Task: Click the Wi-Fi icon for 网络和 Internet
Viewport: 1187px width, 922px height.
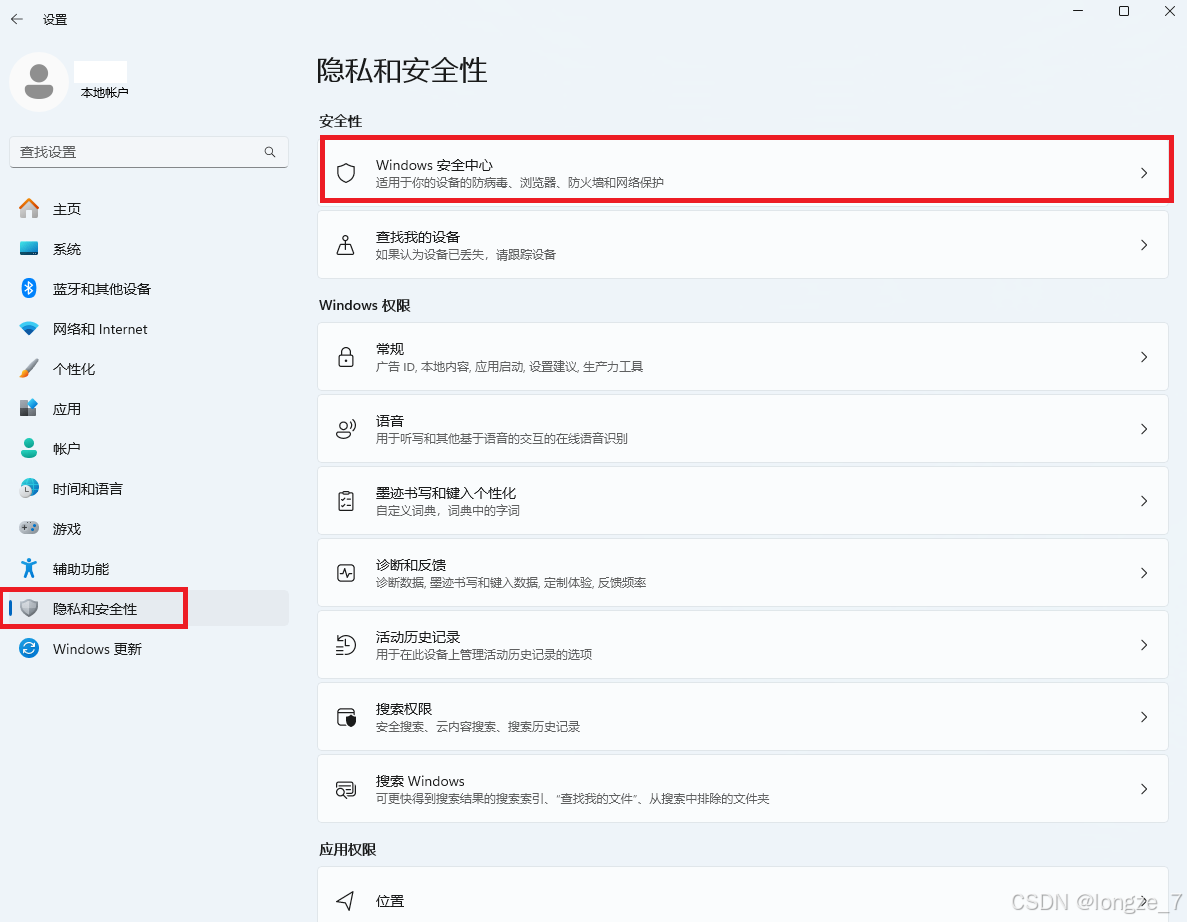Action: point(29,329)
